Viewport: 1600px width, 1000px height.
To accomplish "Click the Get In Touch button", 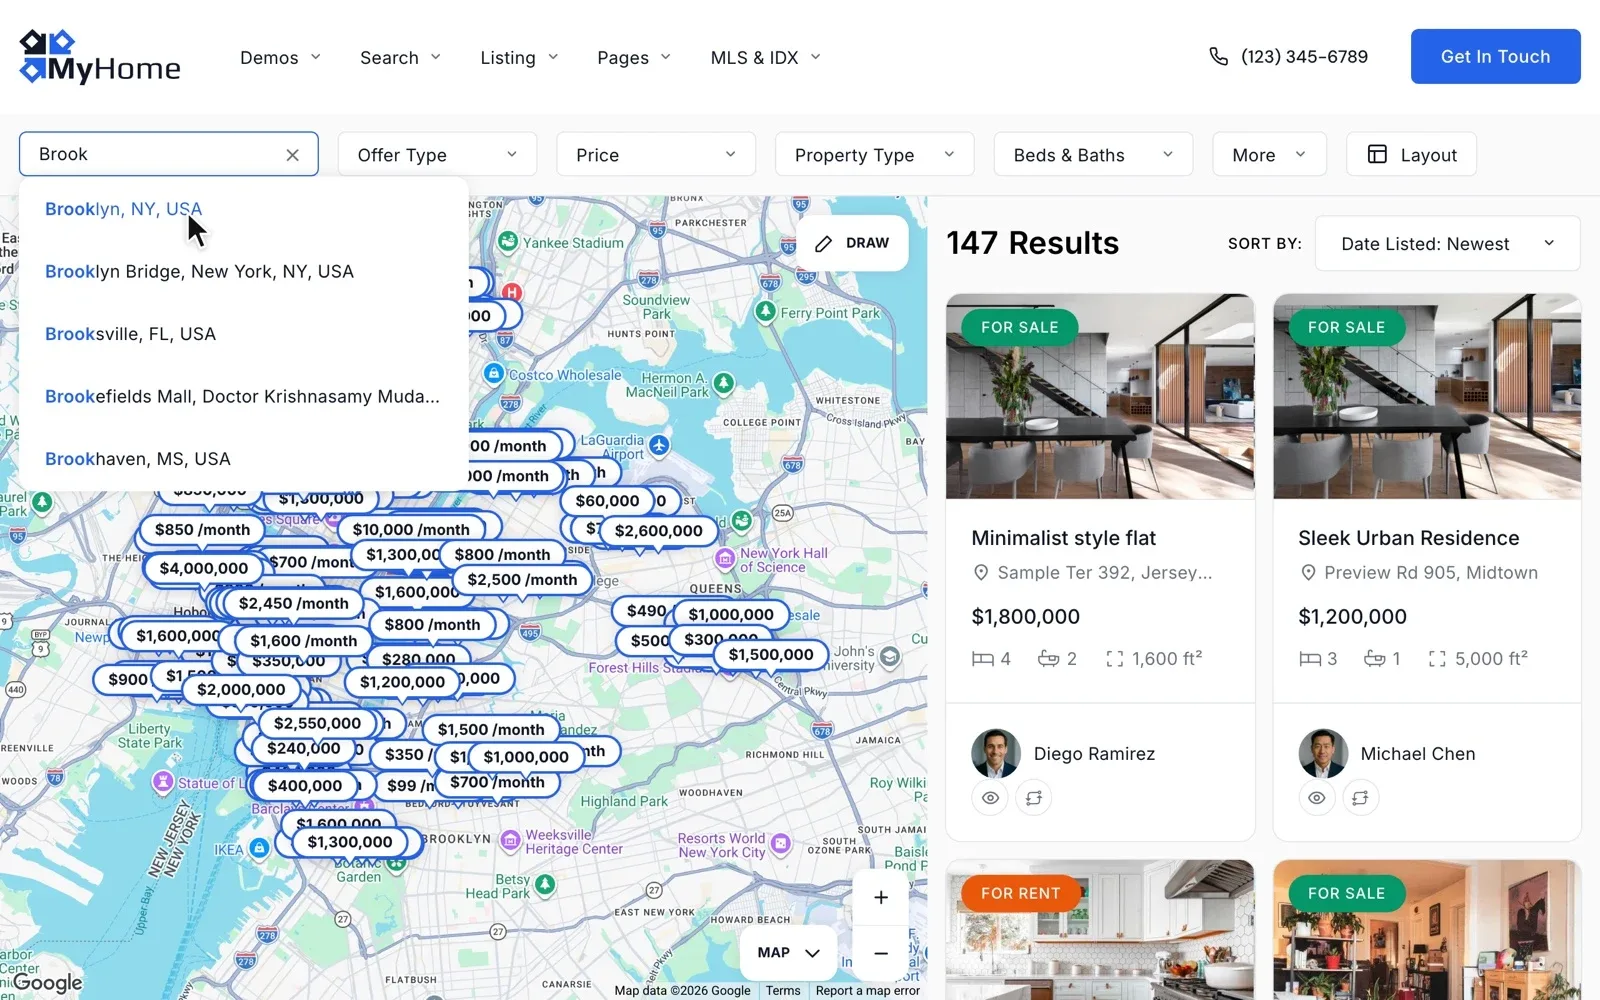I will click(1495, 57).
